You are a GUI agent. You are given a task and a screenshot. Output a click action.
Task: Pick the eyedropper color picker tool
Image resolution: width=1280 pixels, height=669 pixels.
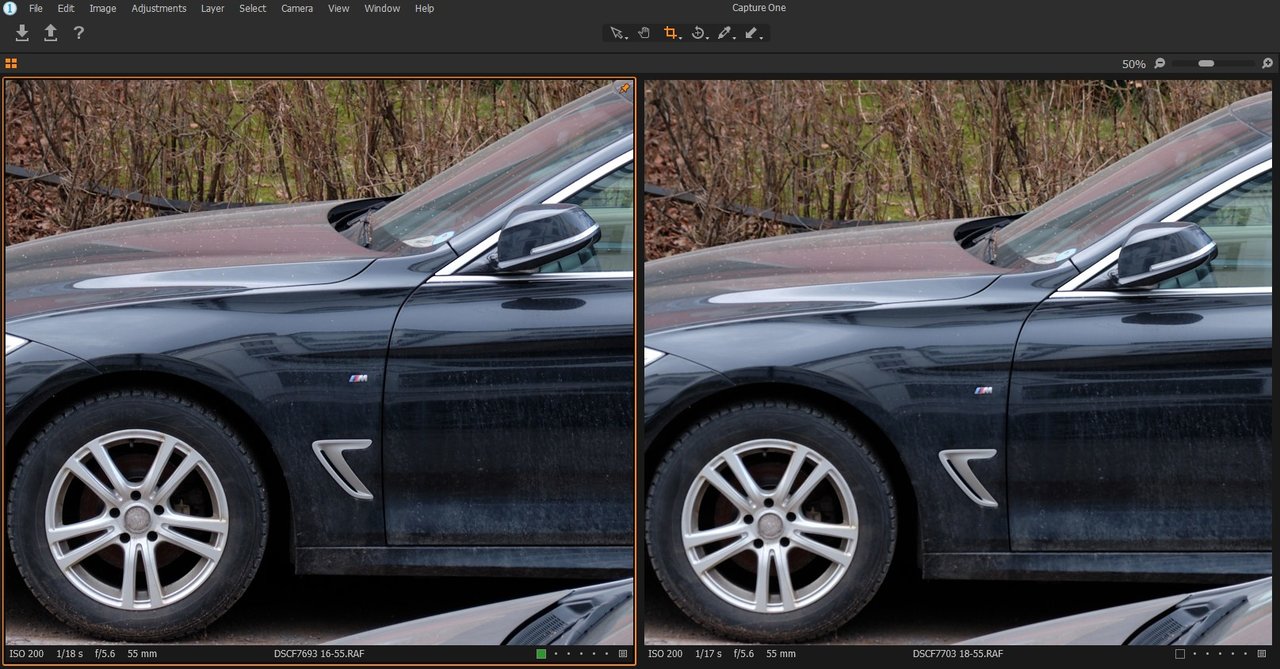coord(725,33)
